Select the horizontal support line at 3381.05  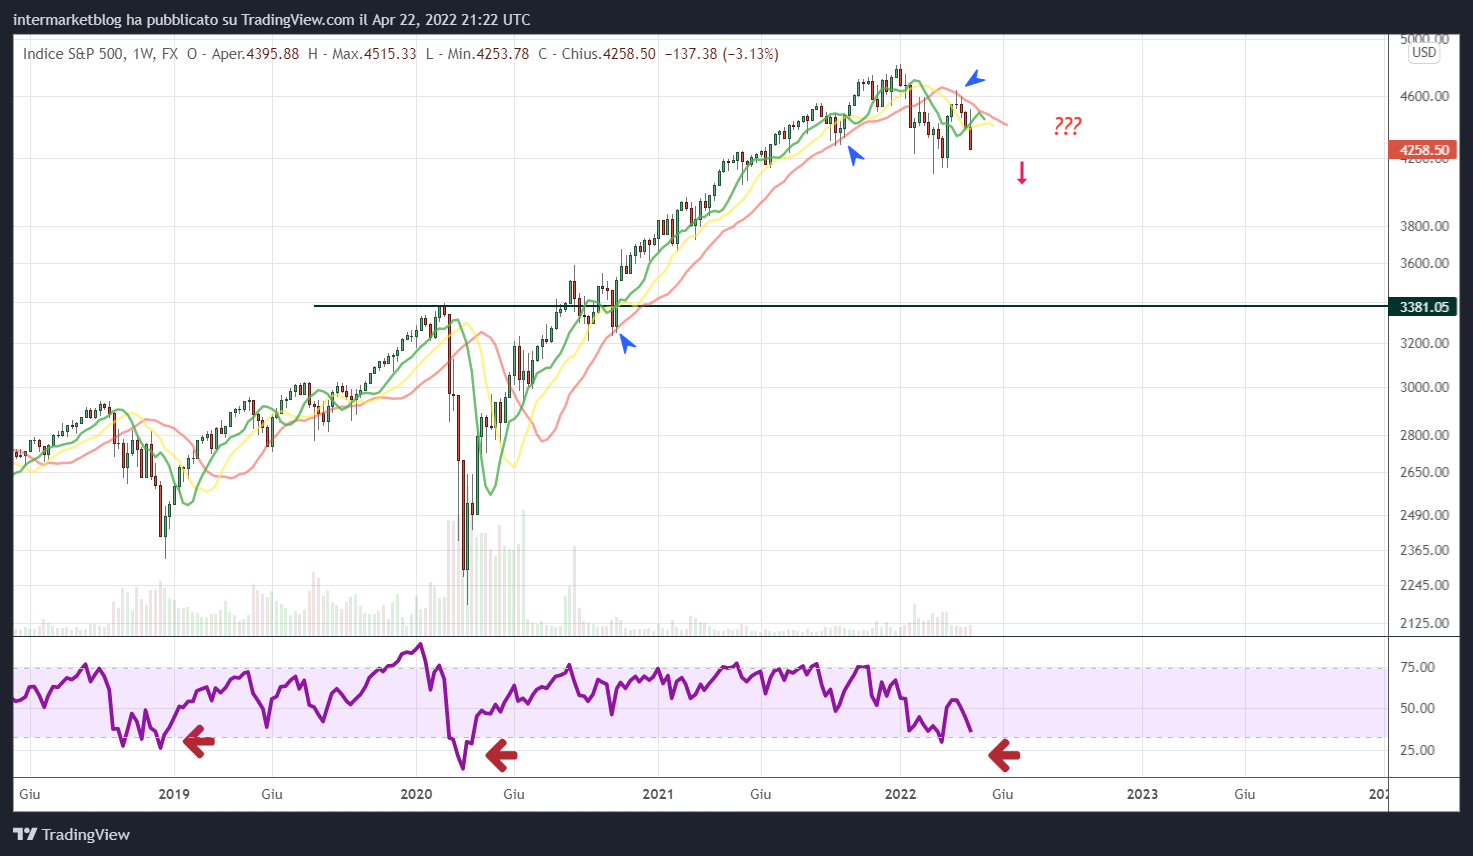[x=850, y=306]
